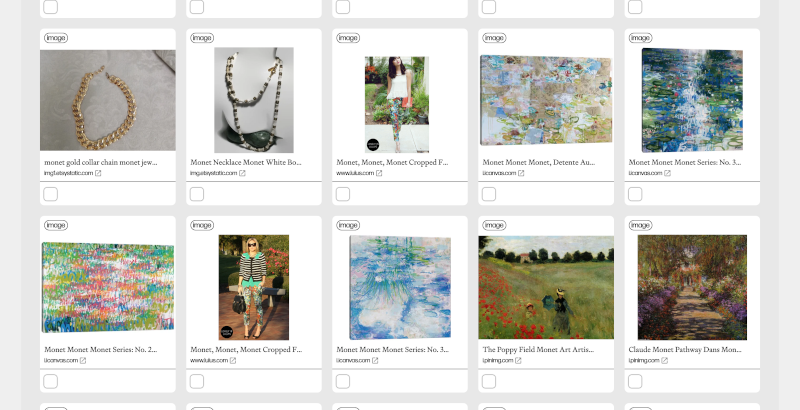Visit img1.etsystatic.com source under gold chain
The width and height of the screenshot is (800, 410).
point(69,173)
